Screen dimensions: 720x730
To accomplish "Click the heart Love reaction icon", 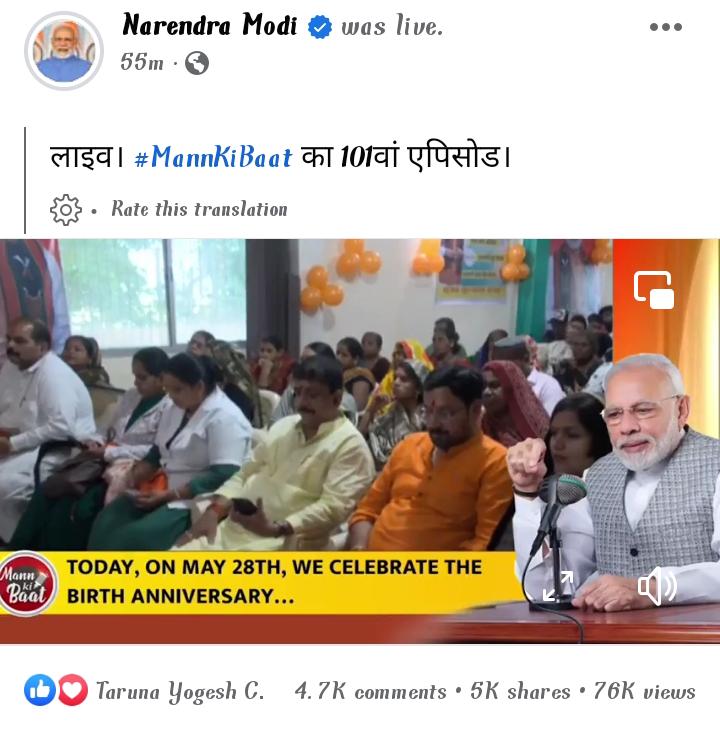I will [x=72, y=690].
